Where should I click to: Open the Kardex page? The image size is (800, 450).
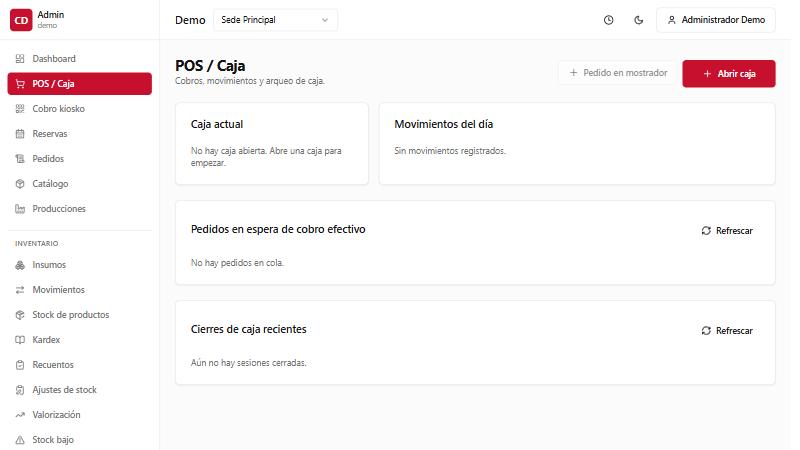click(80, 340)
